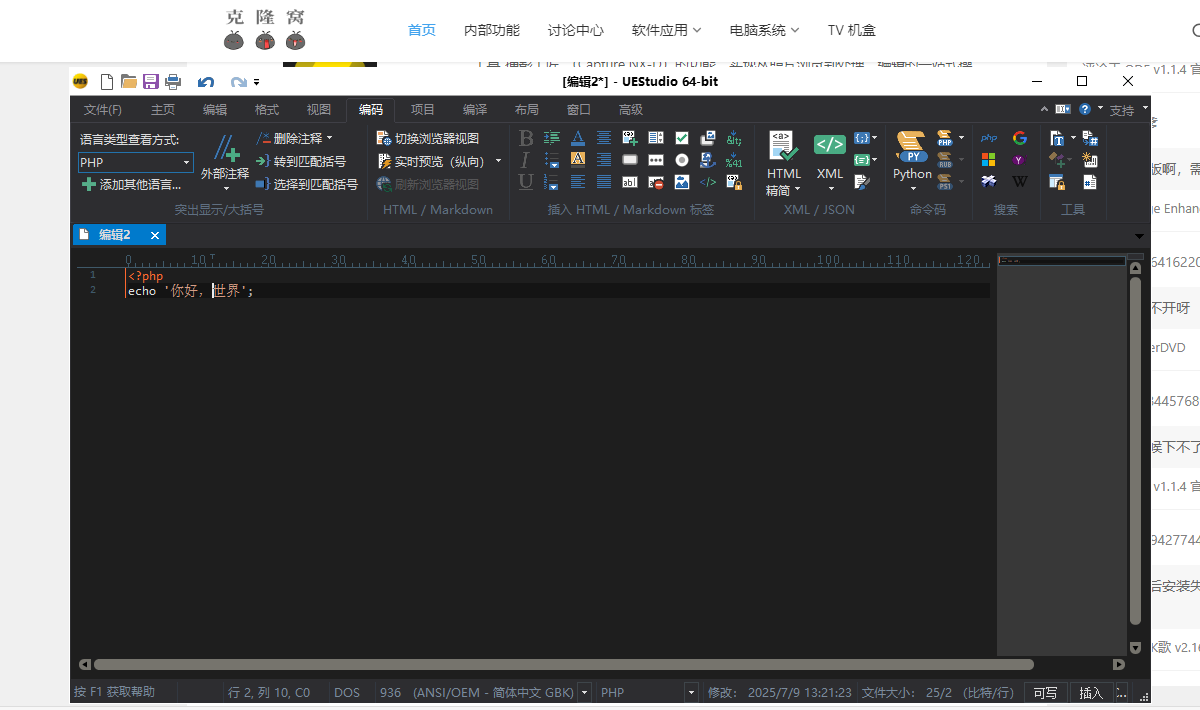Screen dimensions: 1200x710
Task: Click the Print icon in quick access toolbar
Action: (173, 81)
